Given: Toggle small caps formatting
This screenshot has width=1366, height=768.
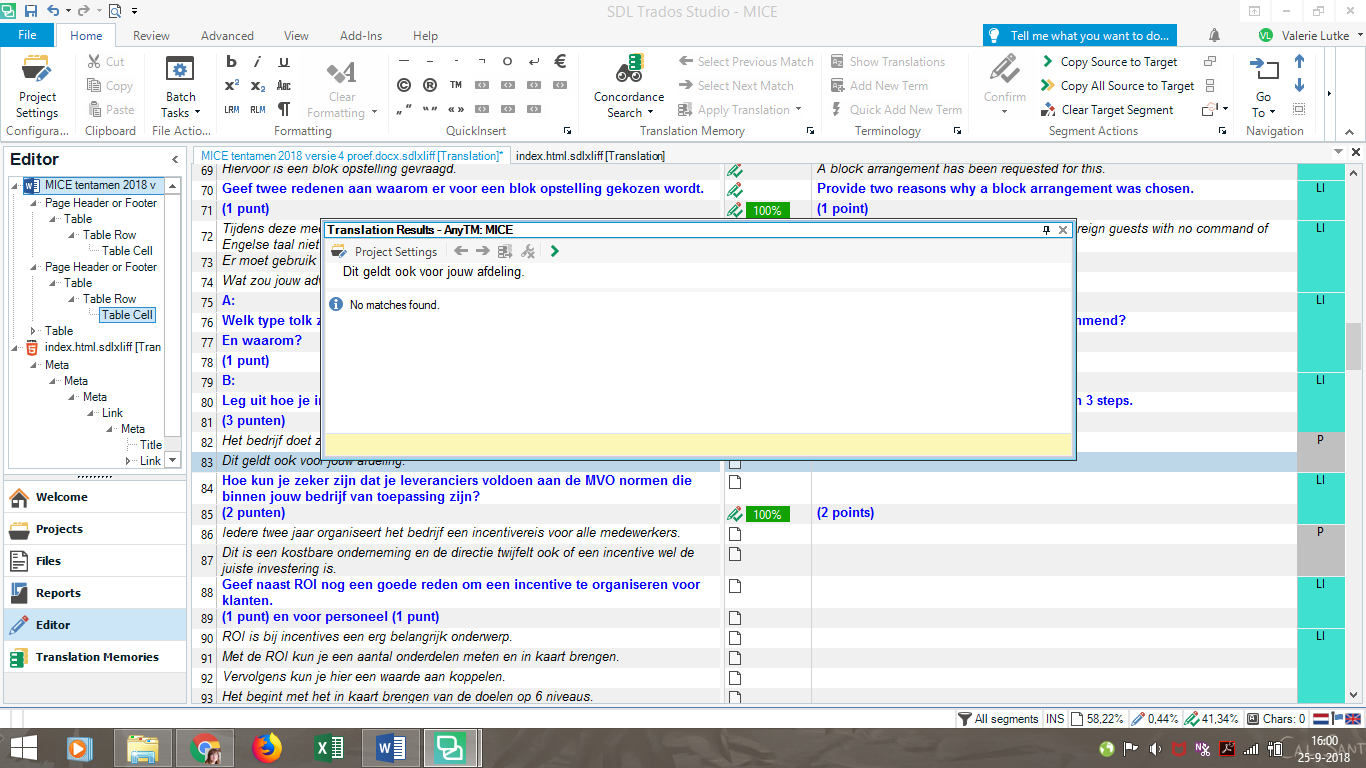Looking at the screenshot, I should [283, 86].
